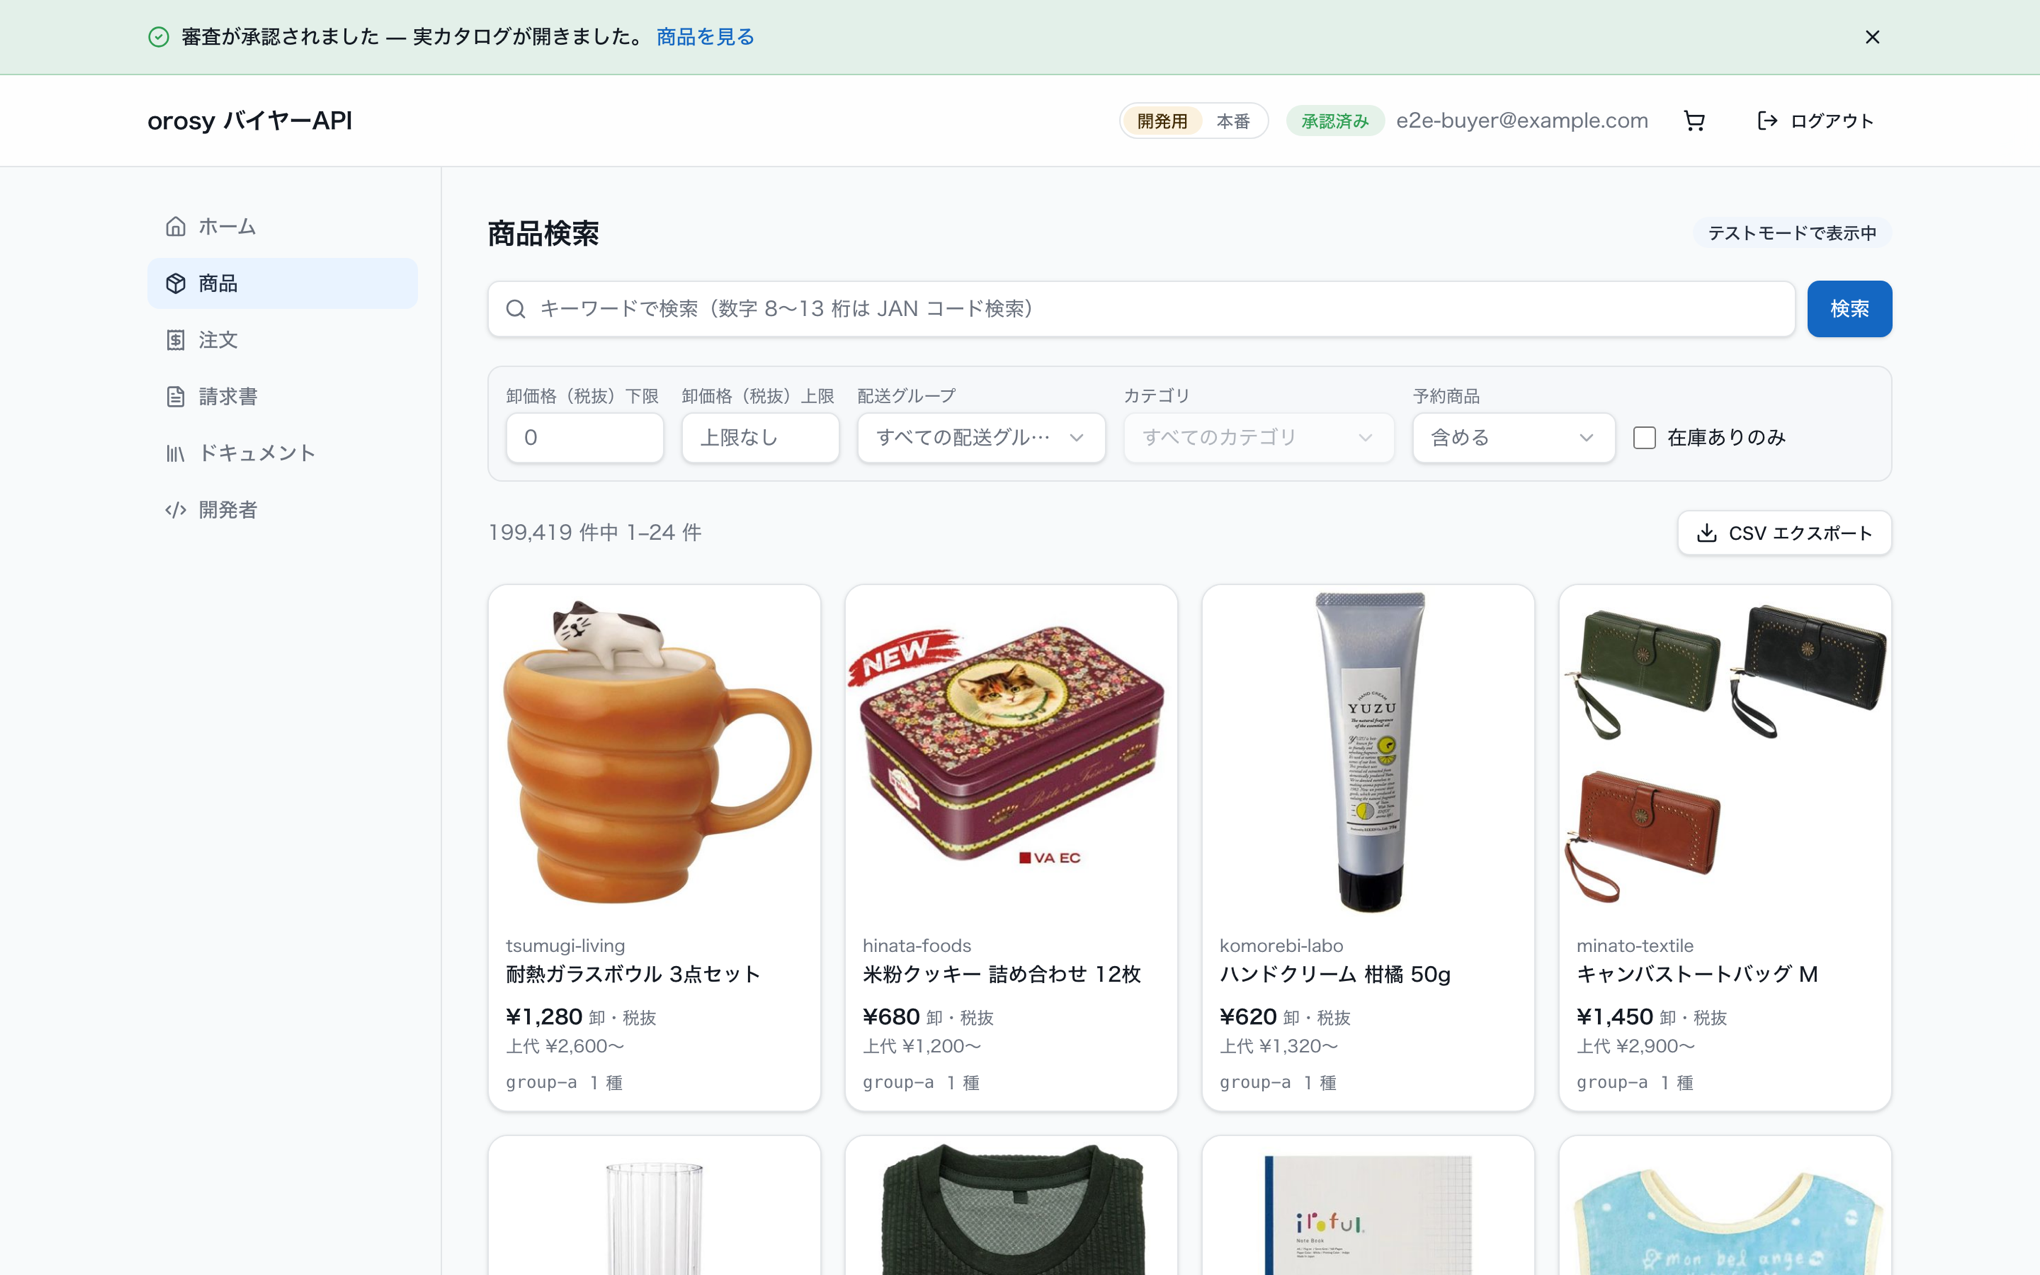This screenshot has width=2040, height=1275.
Task: Go to ホーム in the sidebar
Action: (282, 227)
